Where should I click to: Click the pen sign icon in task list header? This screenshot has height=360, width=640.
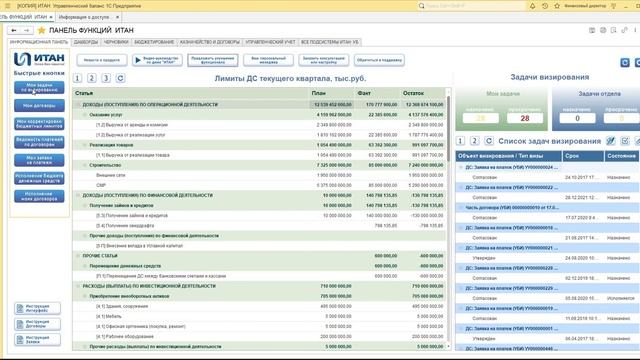(611, 141)
